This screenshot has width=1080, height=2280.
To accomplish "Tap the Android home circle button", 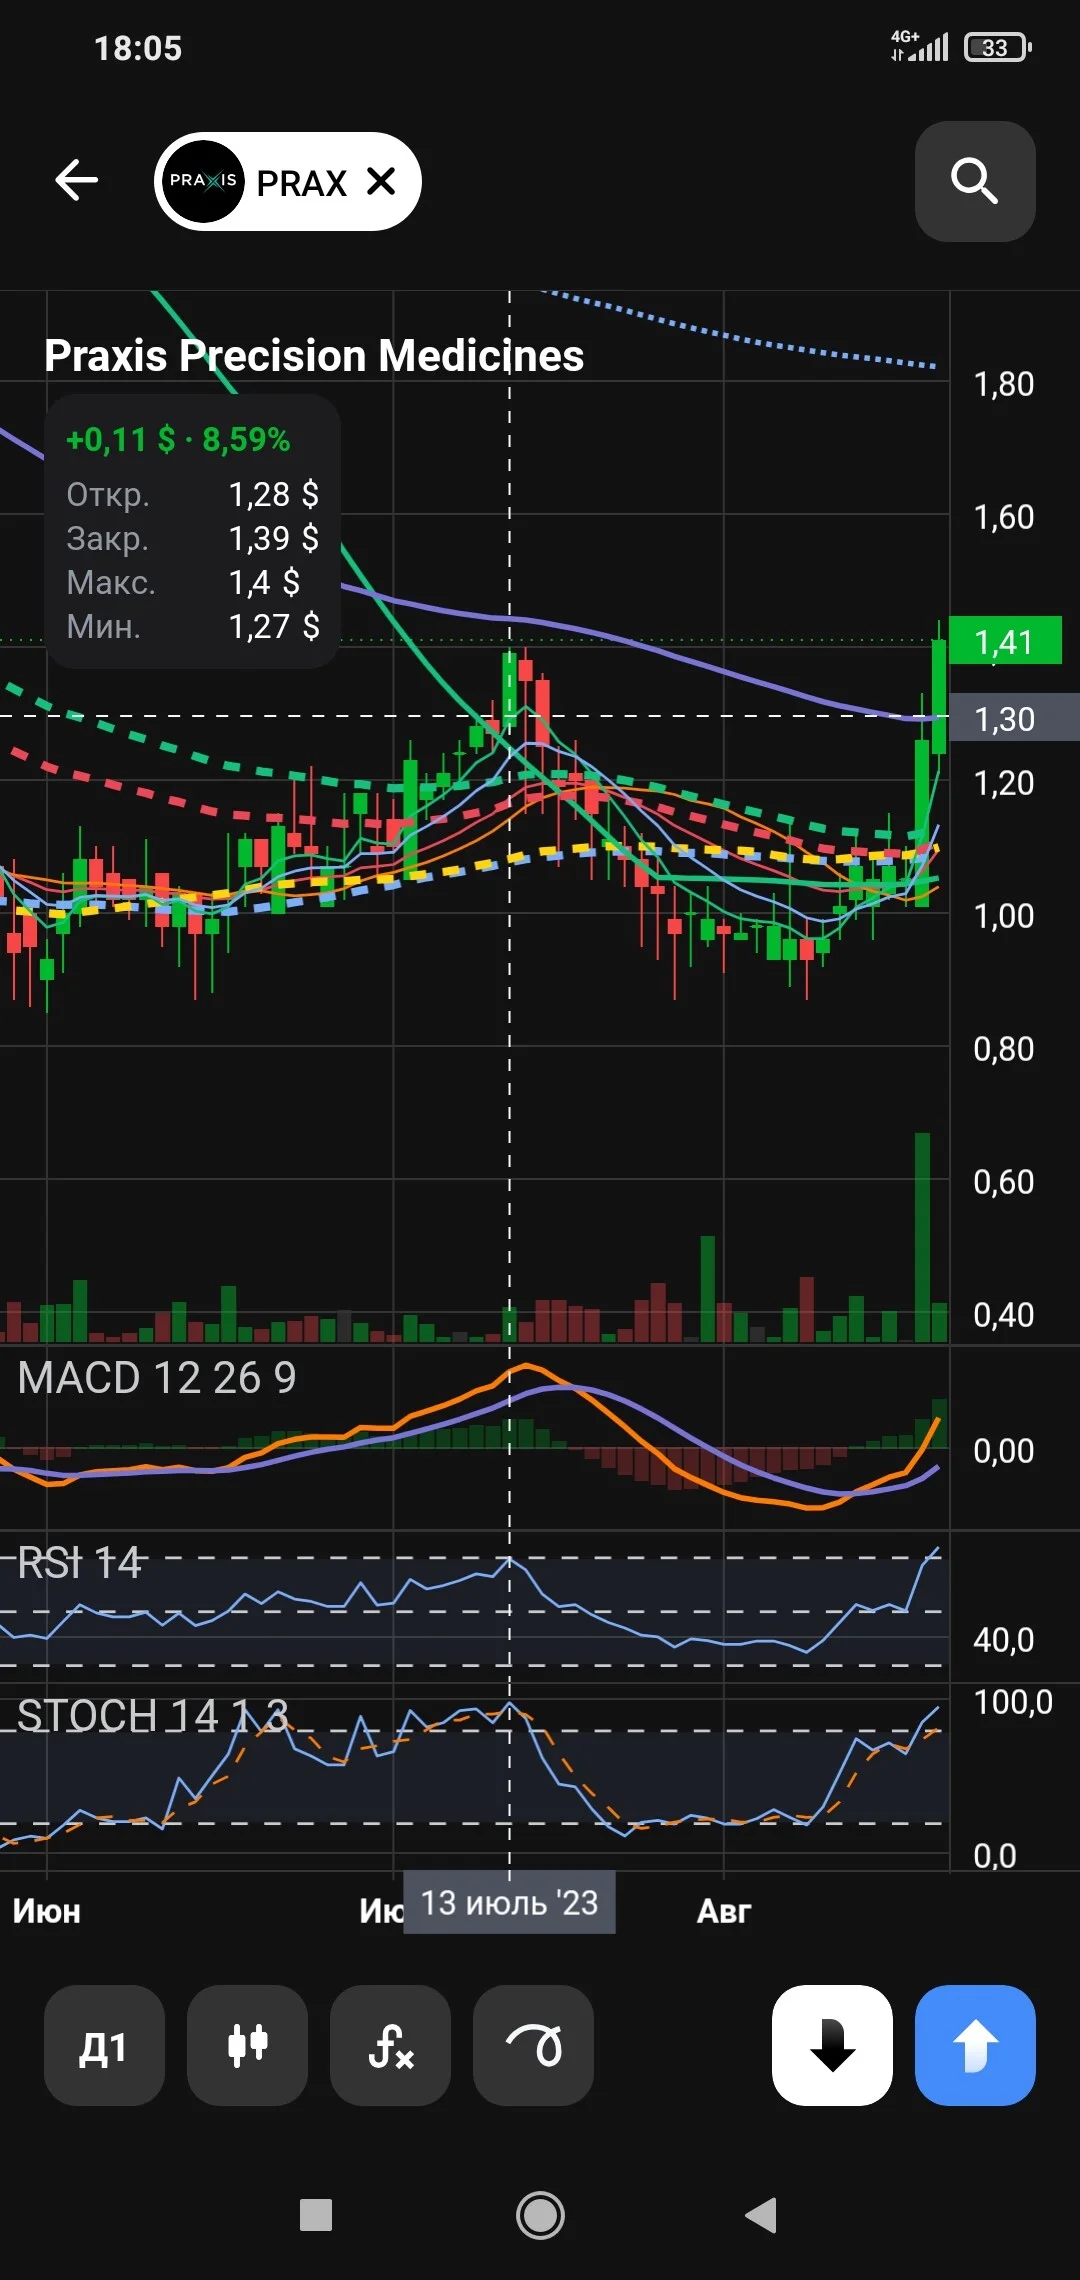I will [x=540, y=2215].
